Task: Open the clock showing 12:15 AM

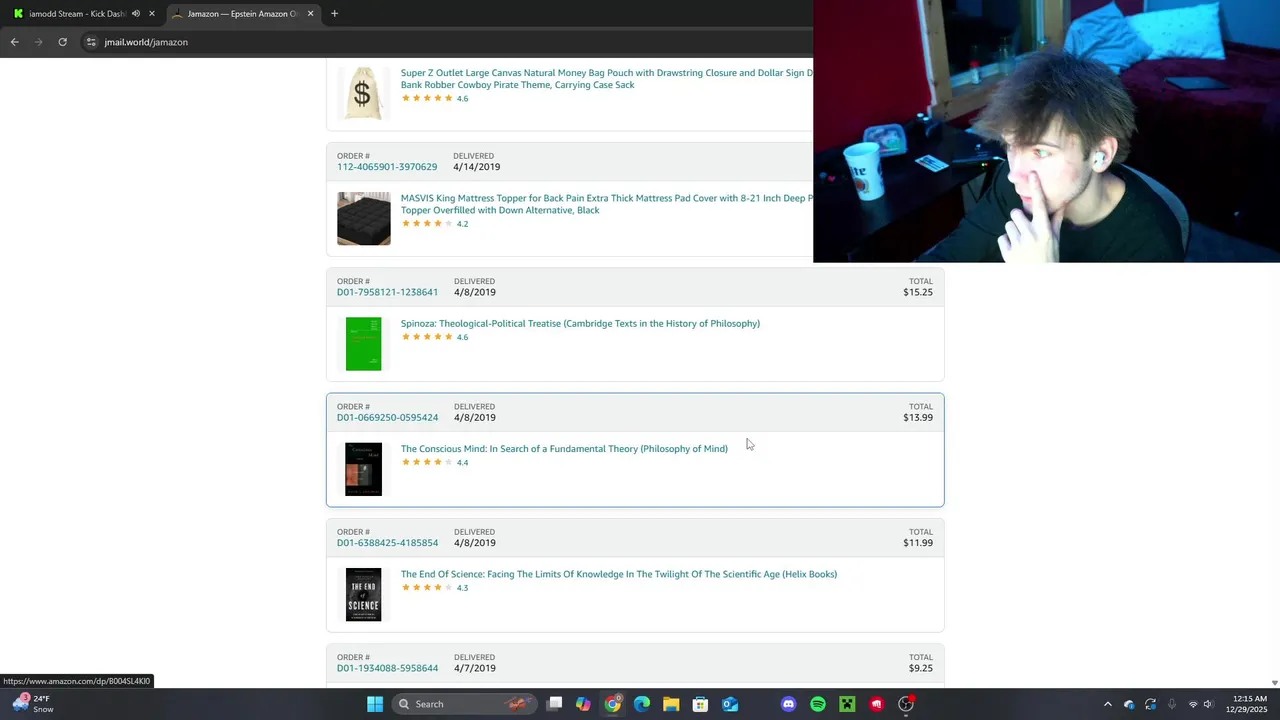Action: click(x=1249, y=704)
